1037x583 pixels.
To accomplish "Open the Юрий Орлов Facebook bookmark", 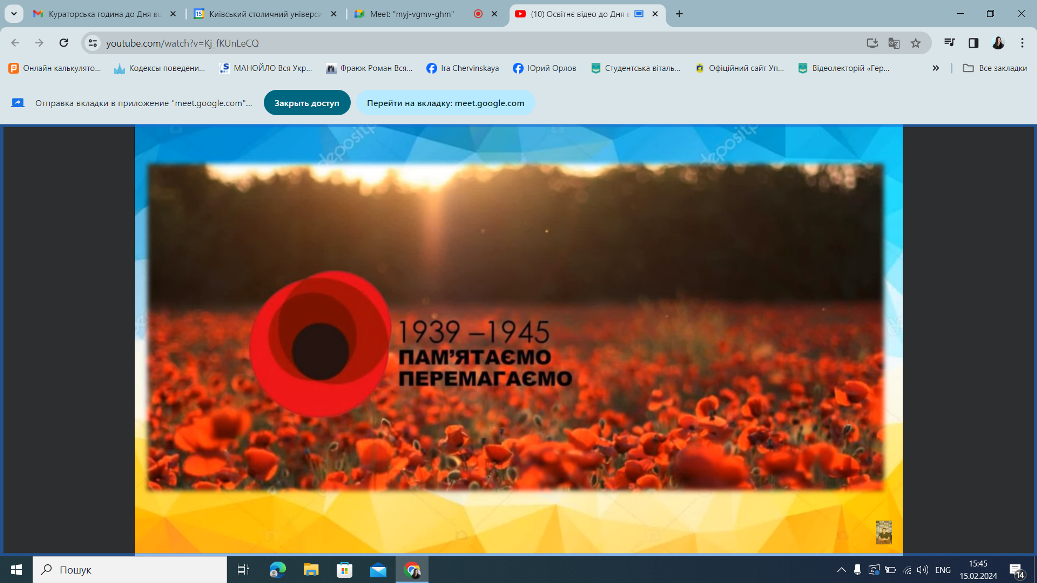I will tap(544, 68).
